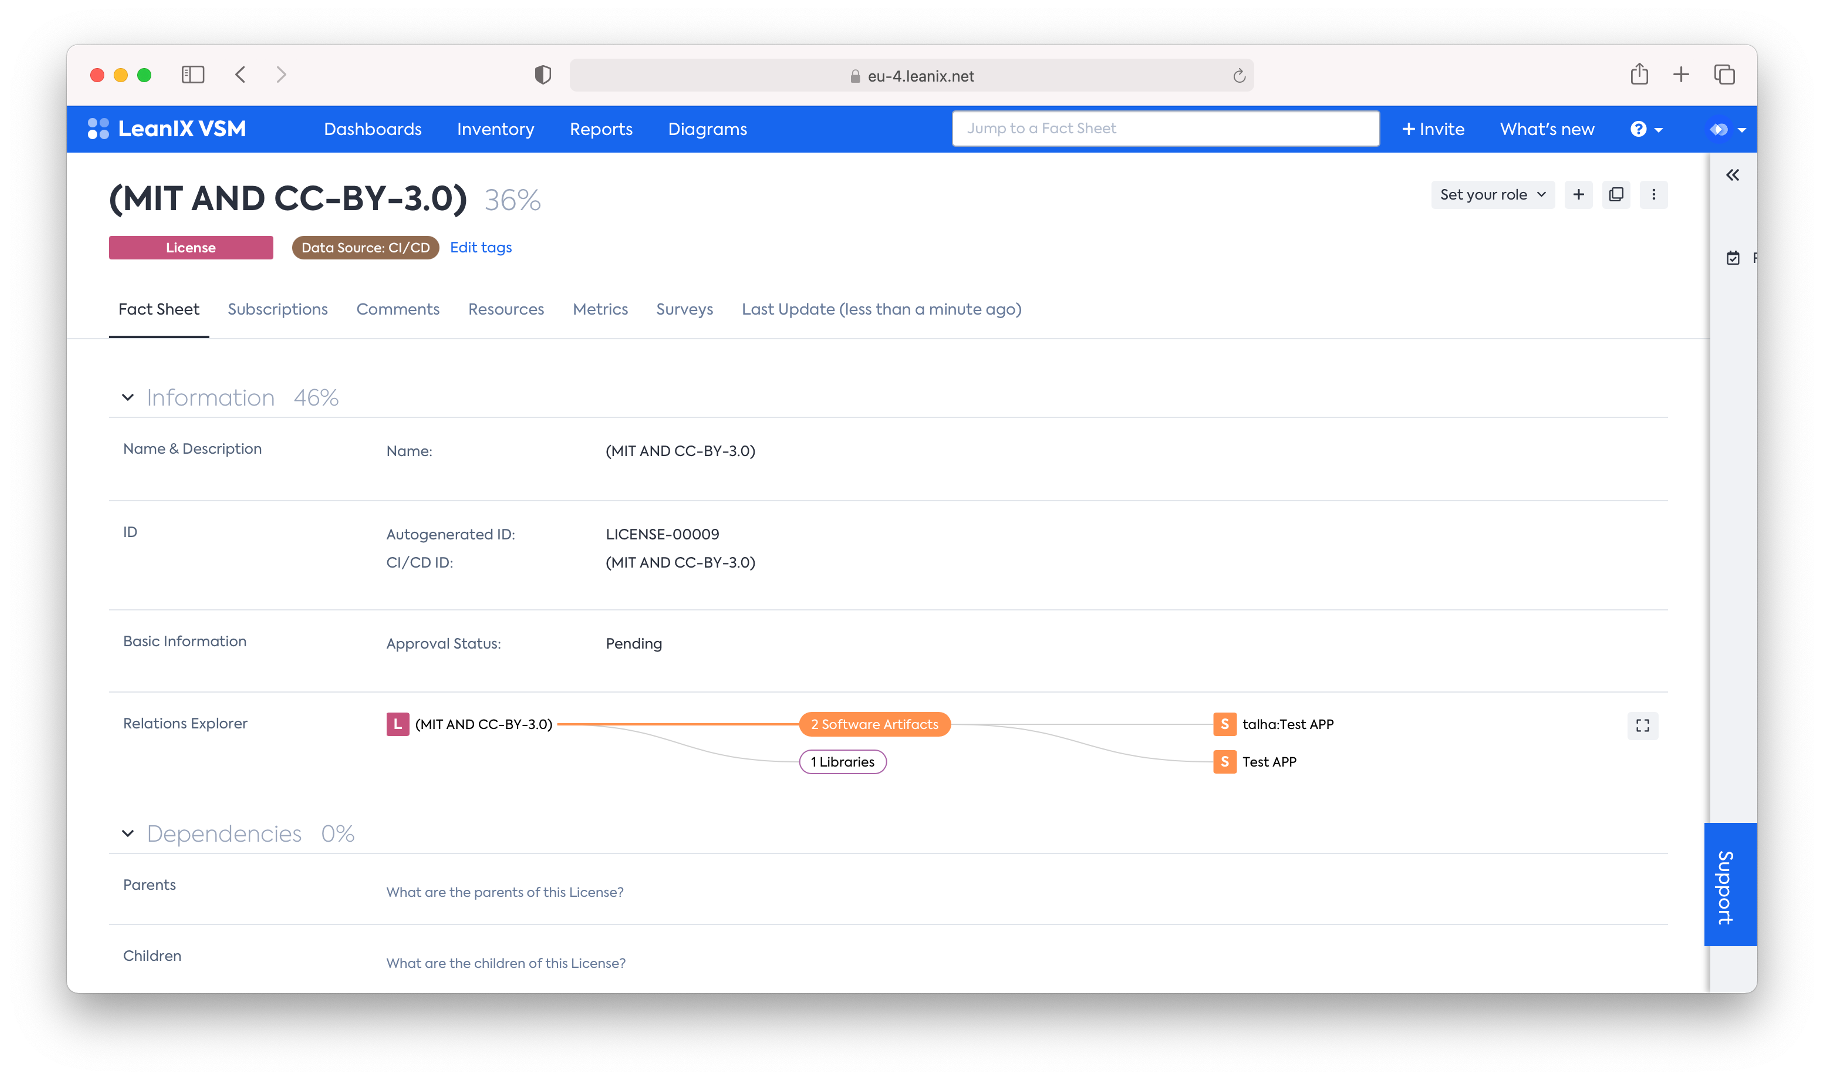The height and width of the screenshot is (1080, 1822).
Task: Switch to the Comments tab
Action: pyautogui.click(x=398, y=310)
